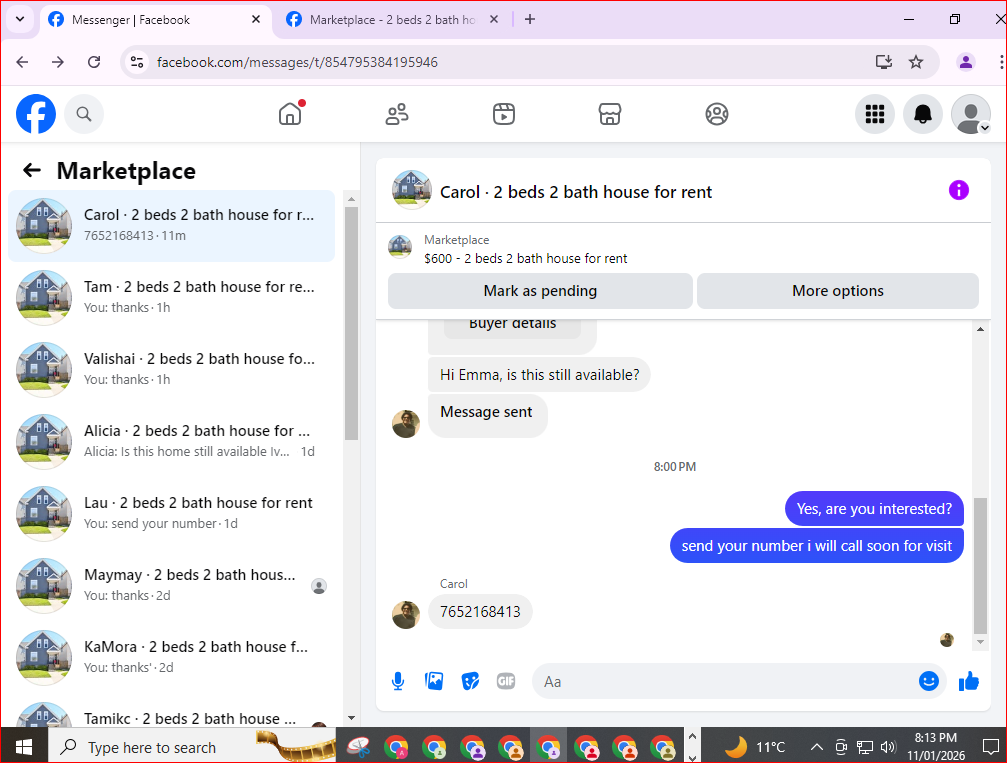Click chat scrollbar up arrow
The height and width of the screenshot is (763, 1007).
(980, 329)
